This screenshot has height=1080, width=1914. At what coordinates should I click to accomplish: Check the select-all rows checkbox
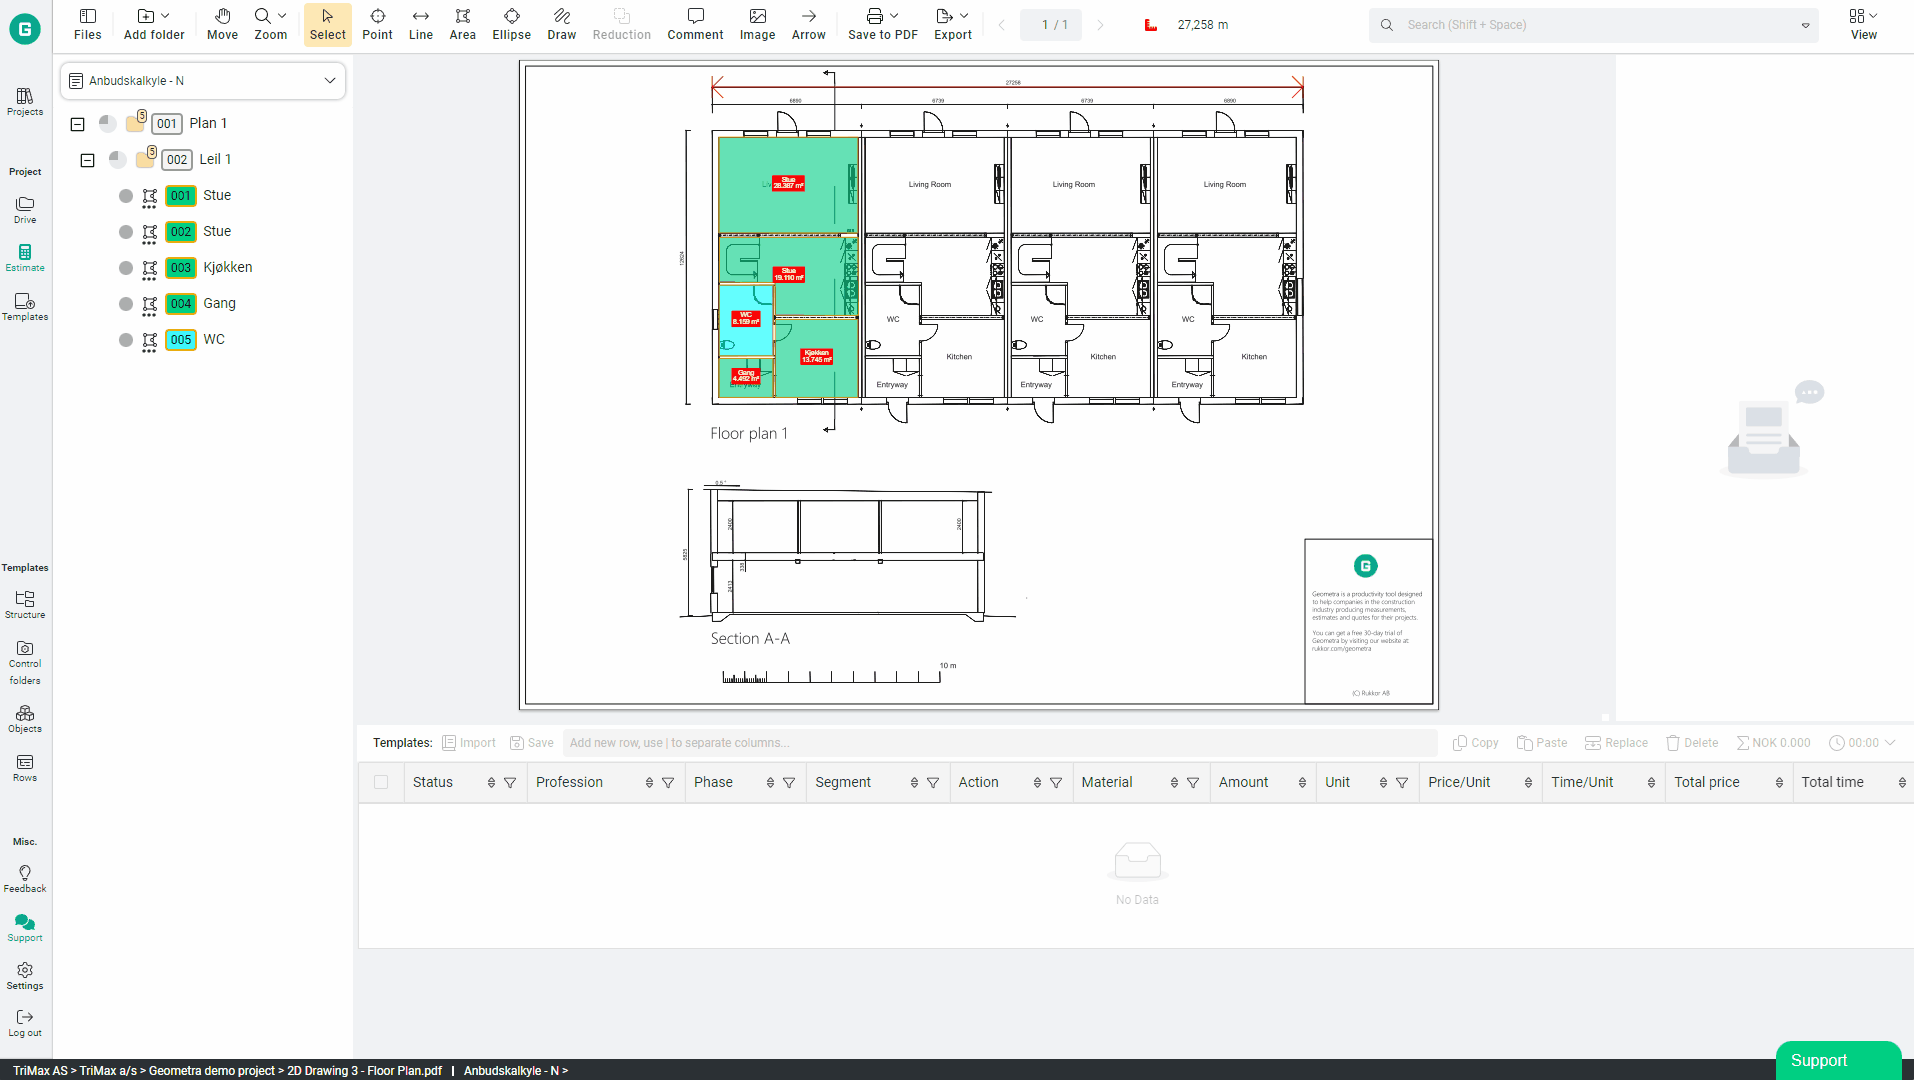click(381, 782)
